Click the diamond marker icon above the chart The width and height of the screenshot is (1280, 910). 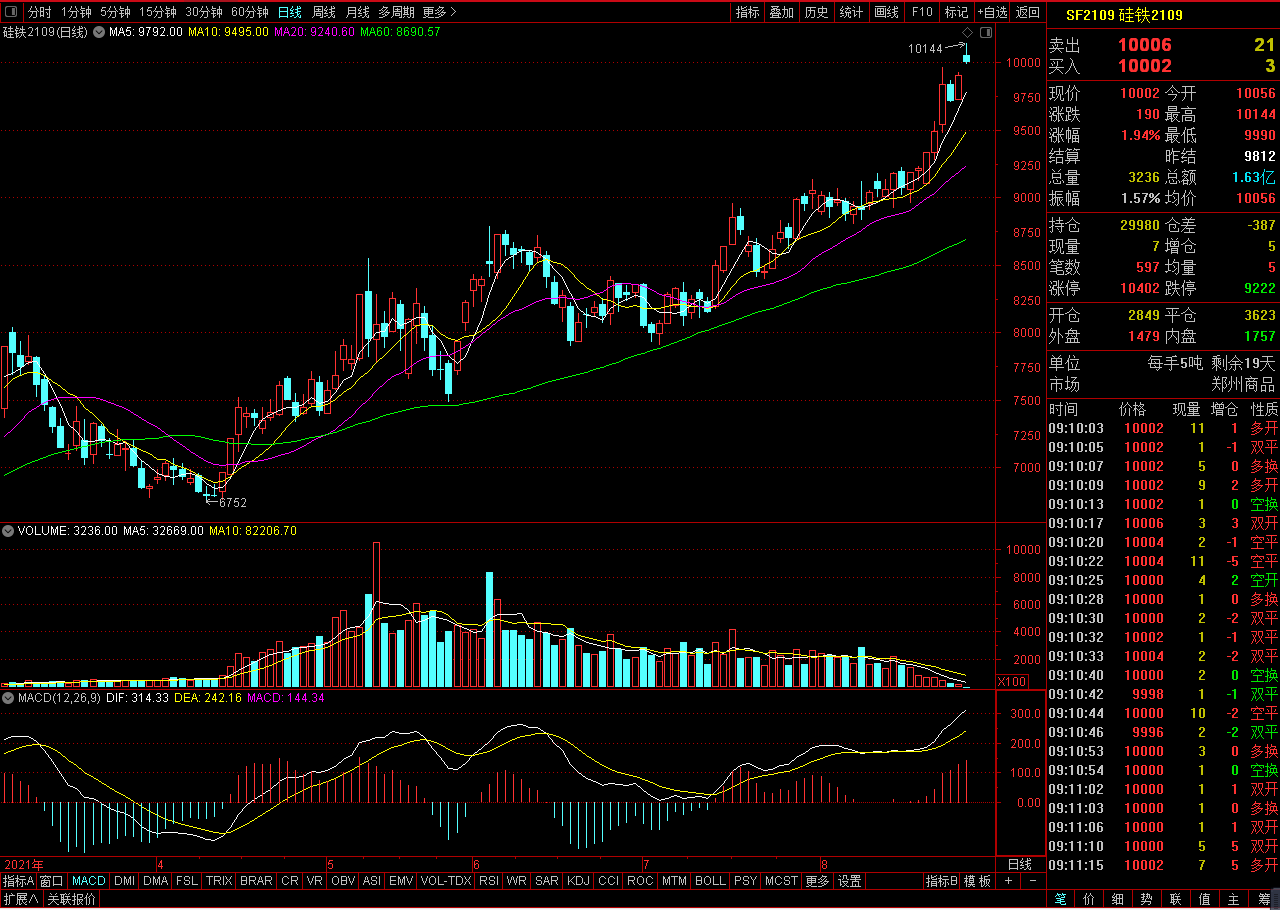point(967,33)
